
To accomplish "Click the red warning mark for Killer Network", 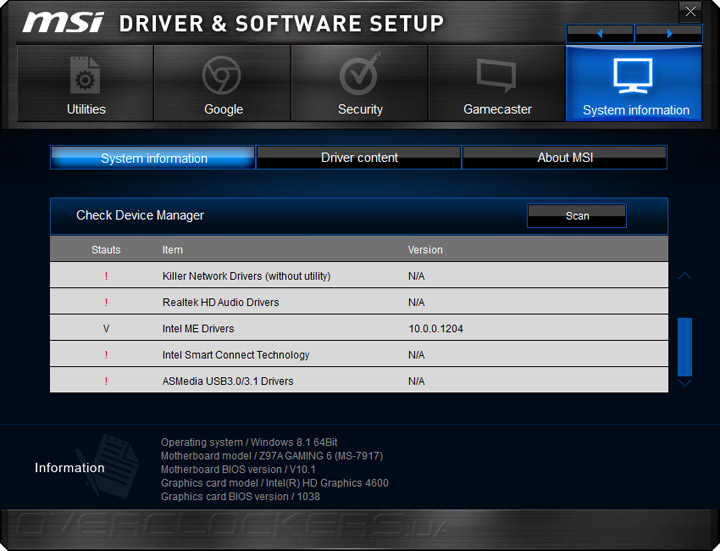I will [x=106, y=276].
